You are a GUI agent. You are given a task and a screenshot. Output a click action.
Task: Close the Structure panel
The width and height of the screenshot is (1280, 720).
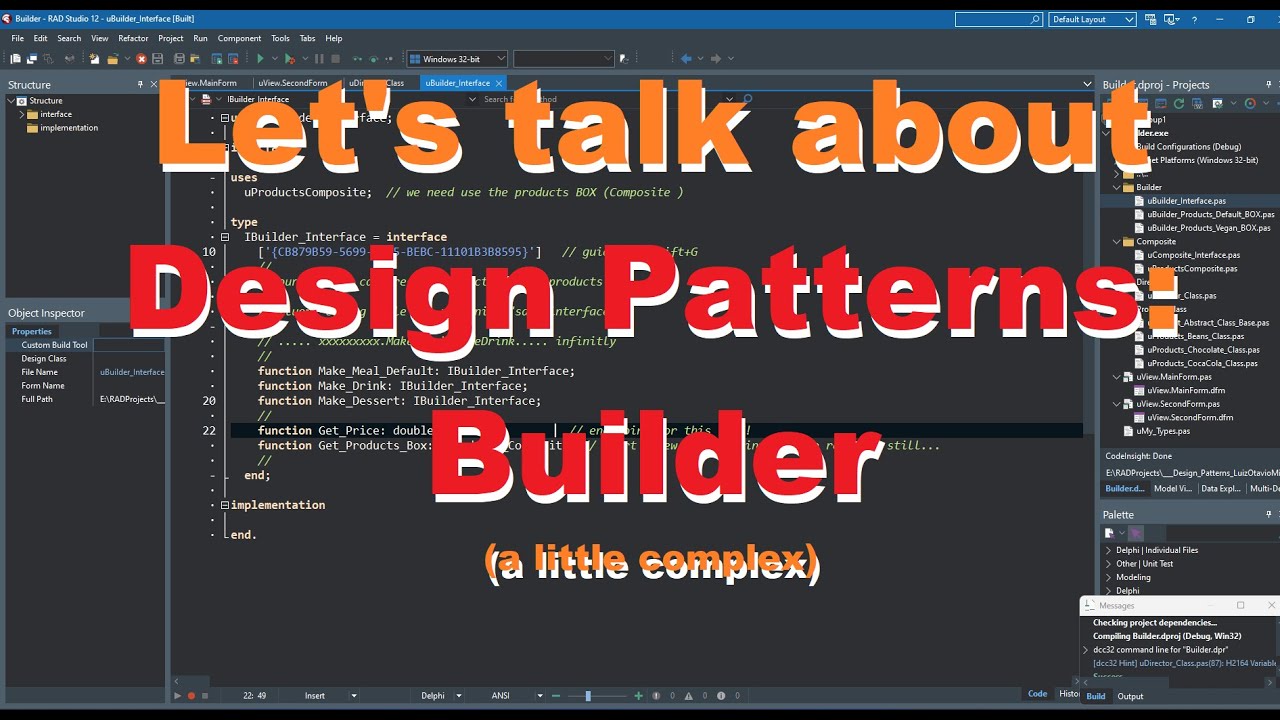(155, 85)
